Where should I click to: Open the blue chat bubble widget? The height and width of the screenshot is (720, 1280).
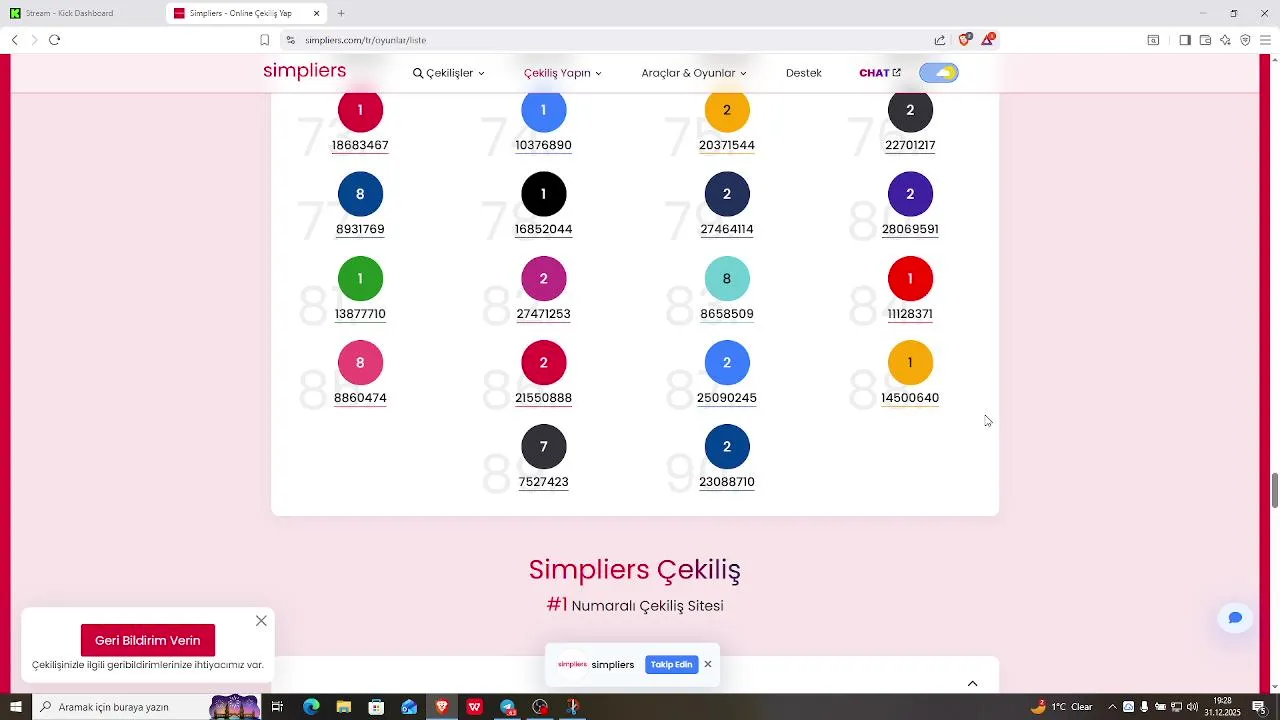tap(1235, 618)
